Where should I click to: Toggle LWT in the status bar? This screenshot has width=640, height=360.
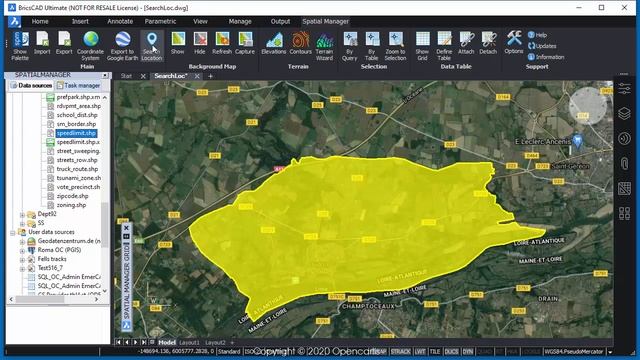[420, 351]
